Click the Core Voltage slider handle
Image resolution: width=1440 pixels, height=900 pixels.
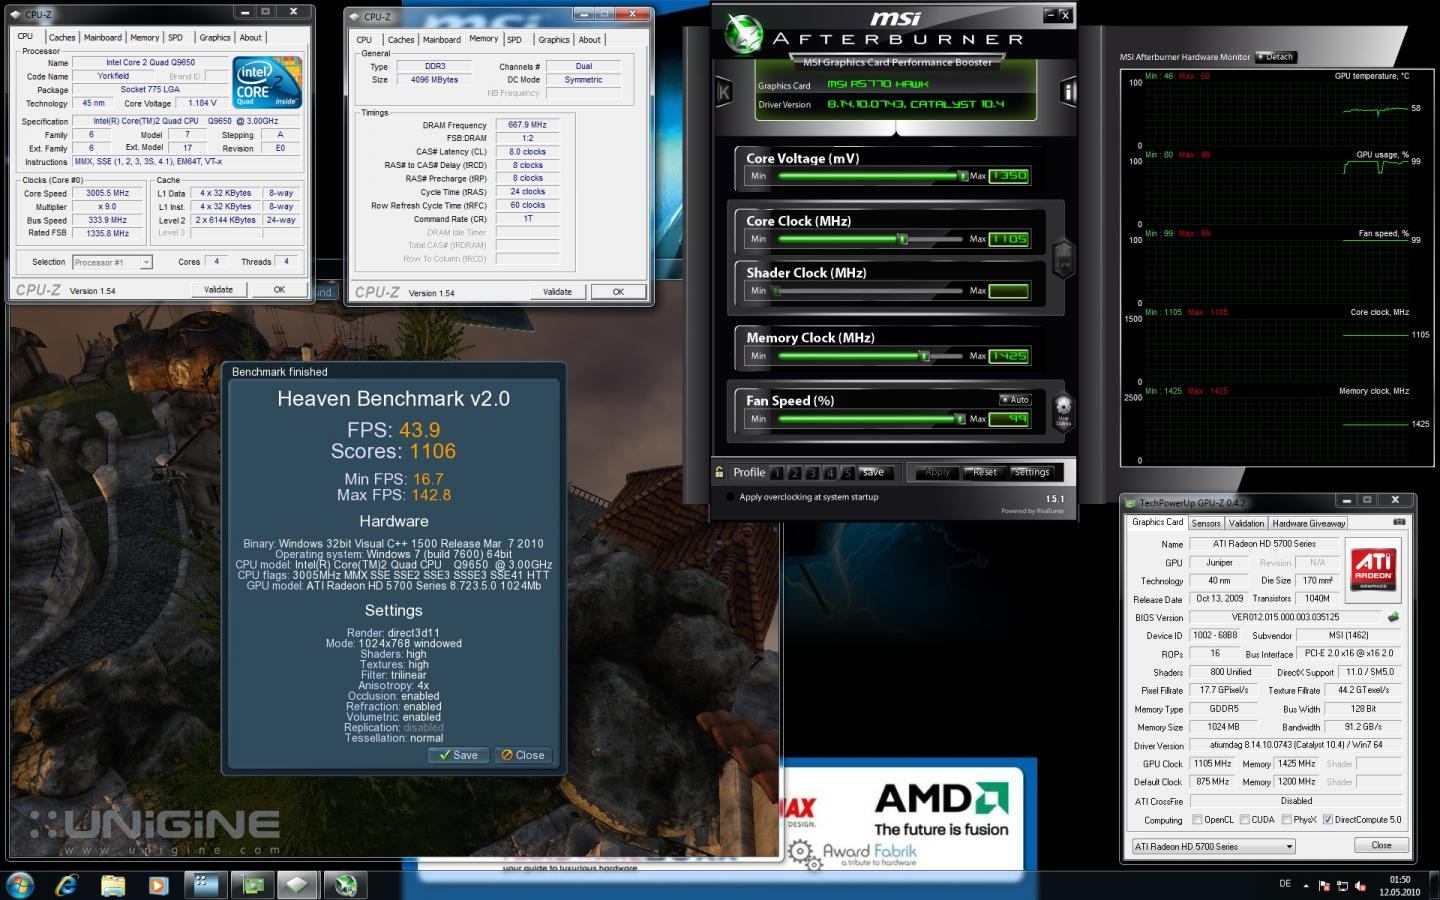click(962, 176)
